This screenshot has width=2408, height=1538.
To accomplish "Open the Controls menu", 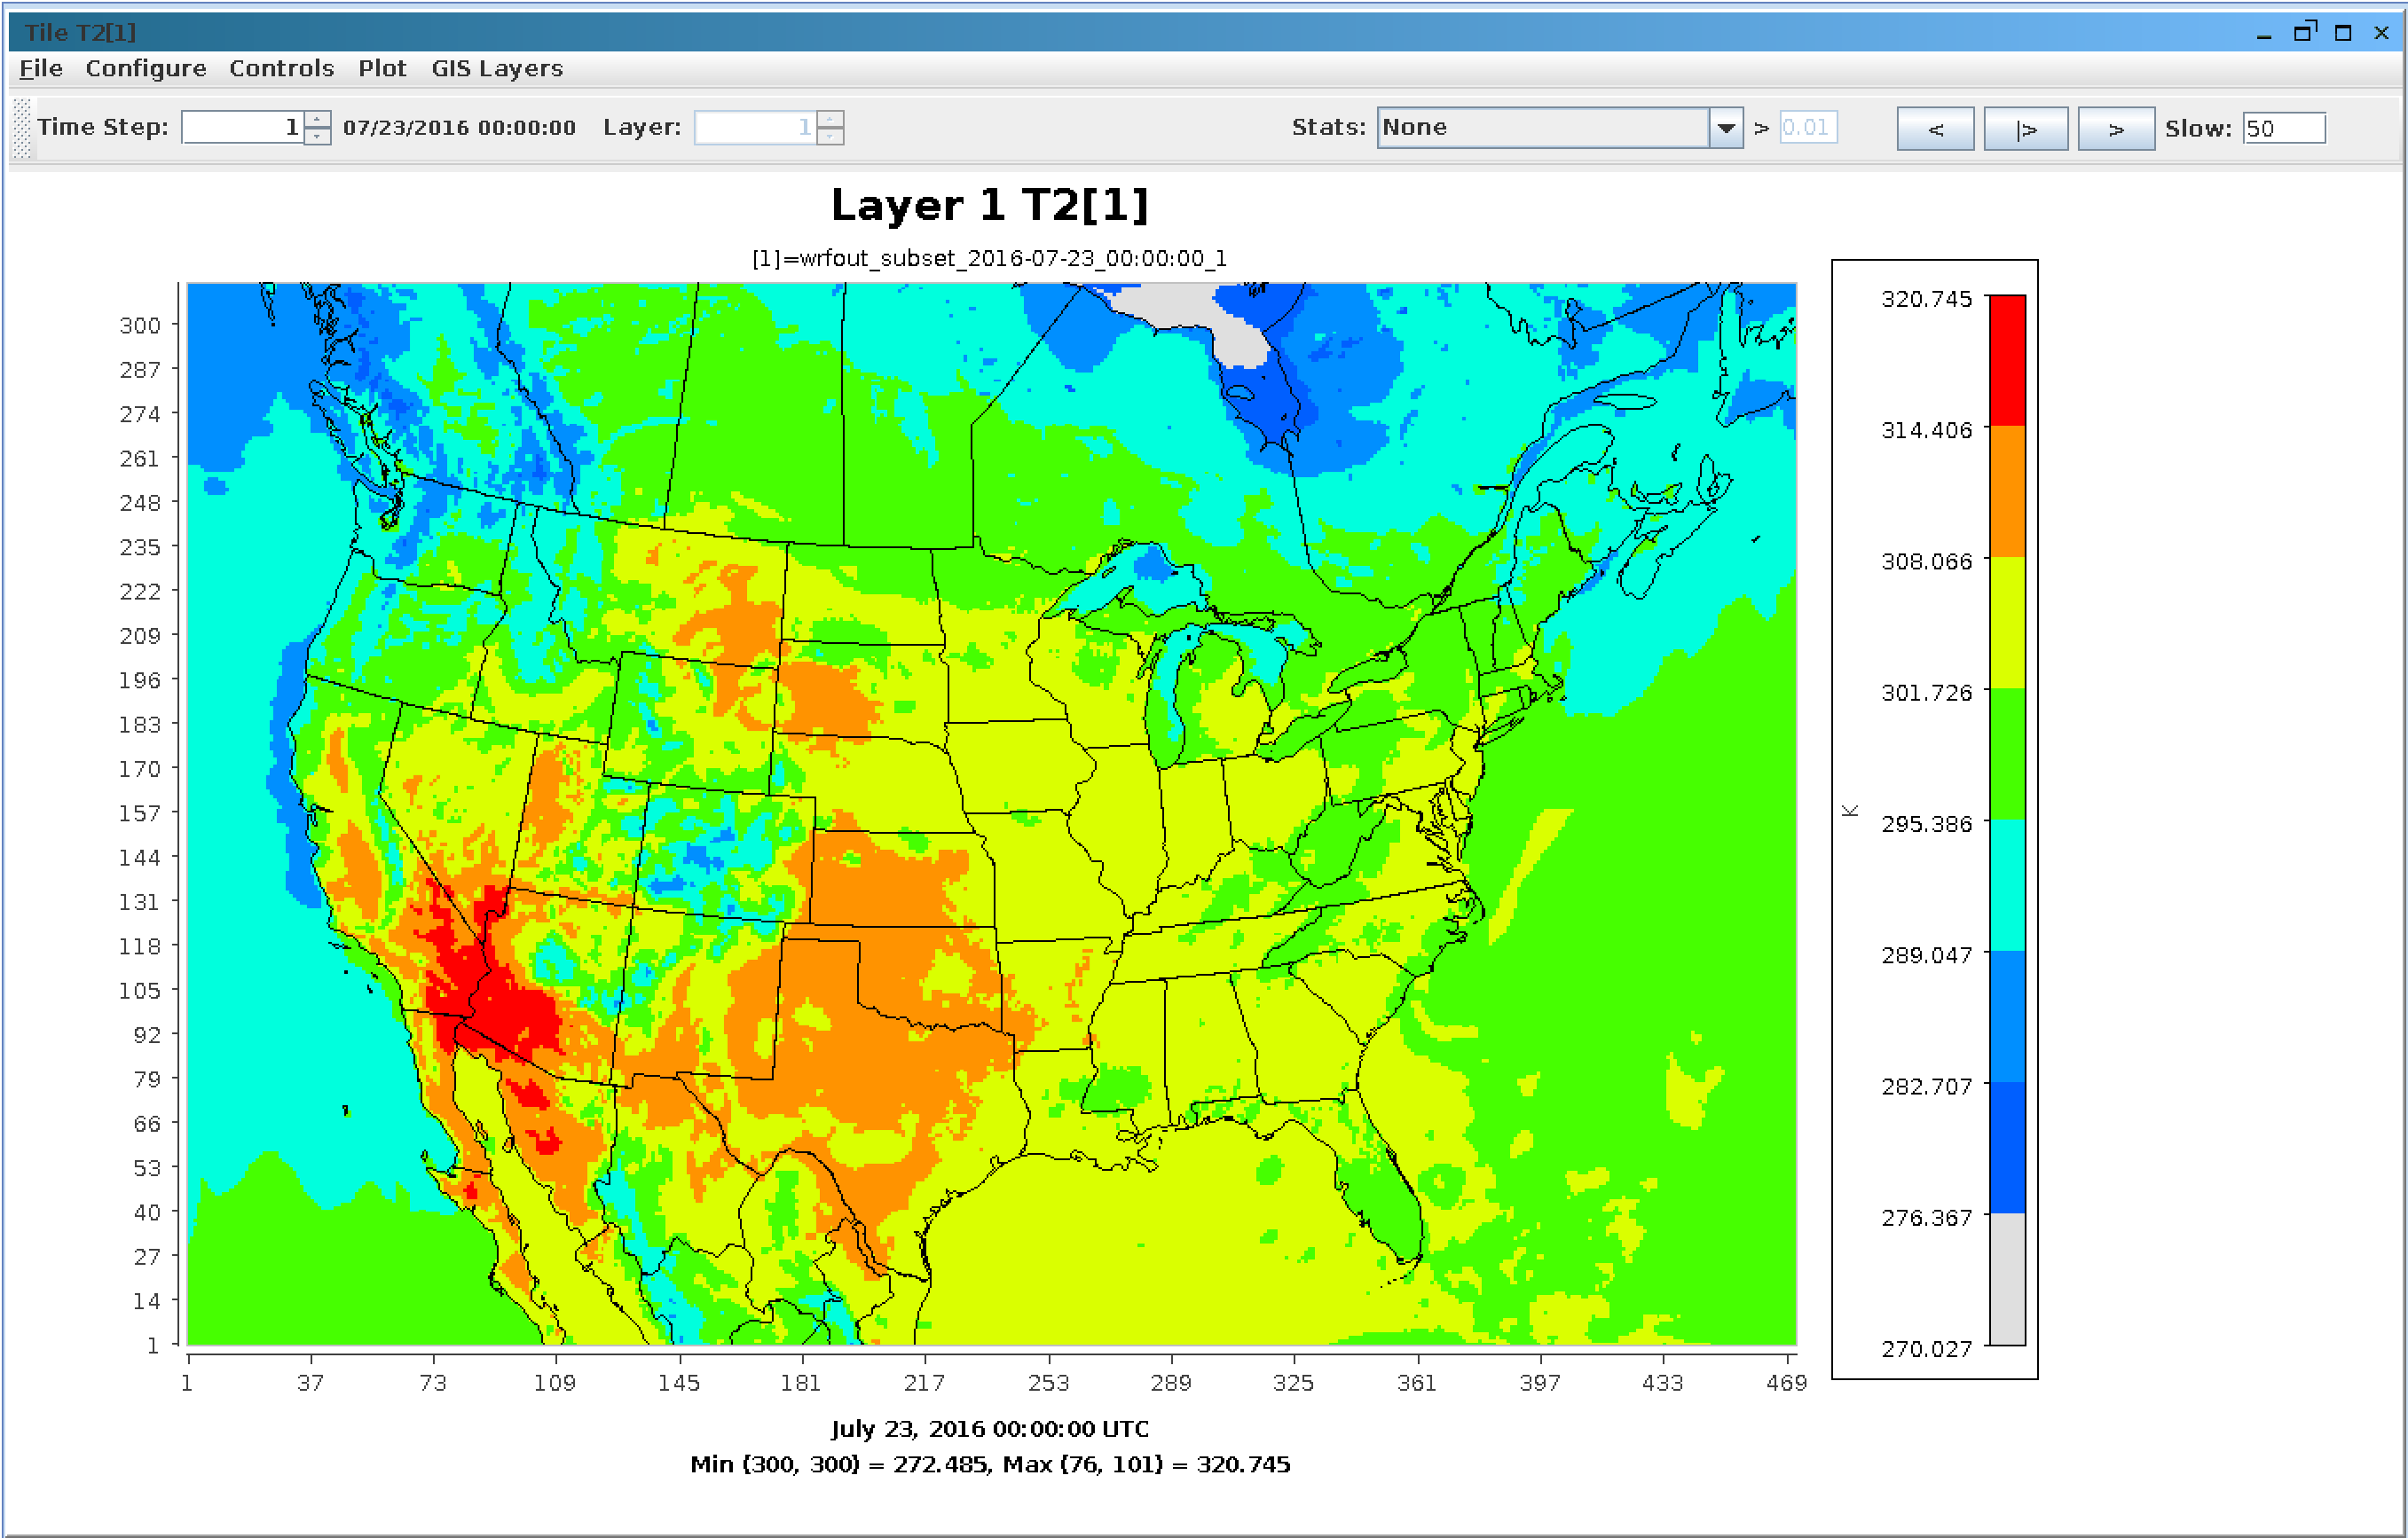I will [281, 68].
